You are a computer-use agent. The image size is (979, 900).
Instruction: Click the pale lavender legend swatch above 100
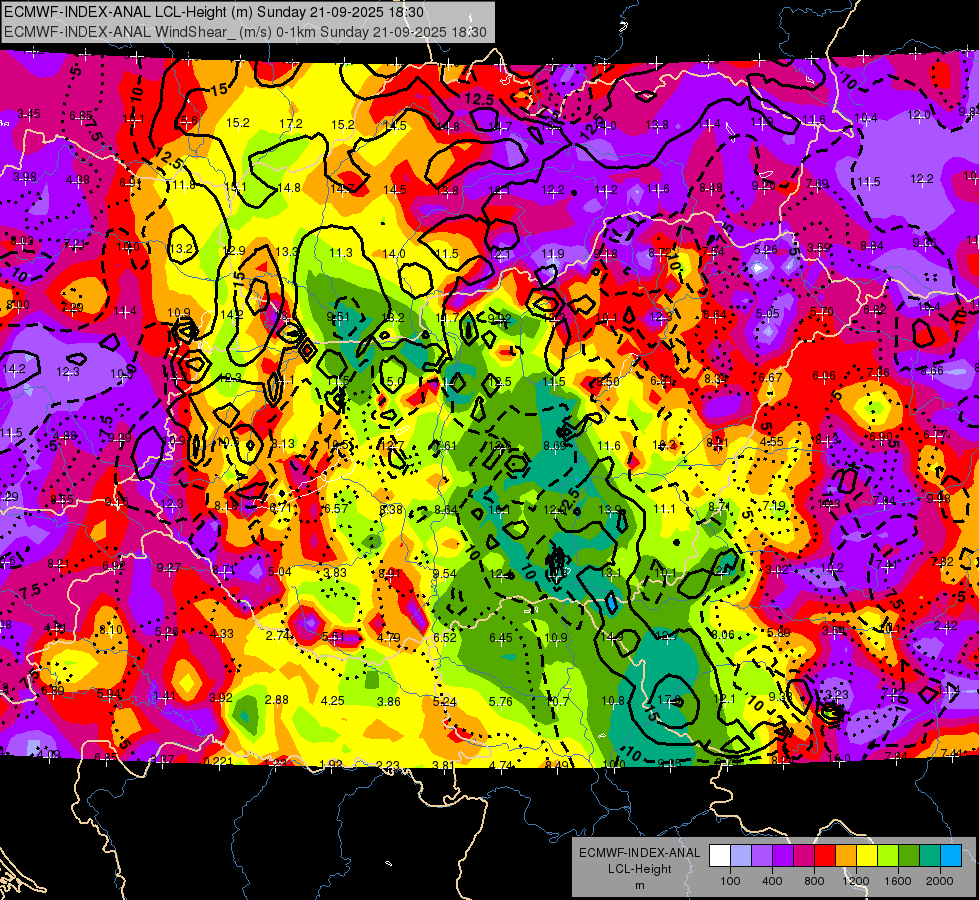pyautogui.click(x=741, y=855)
